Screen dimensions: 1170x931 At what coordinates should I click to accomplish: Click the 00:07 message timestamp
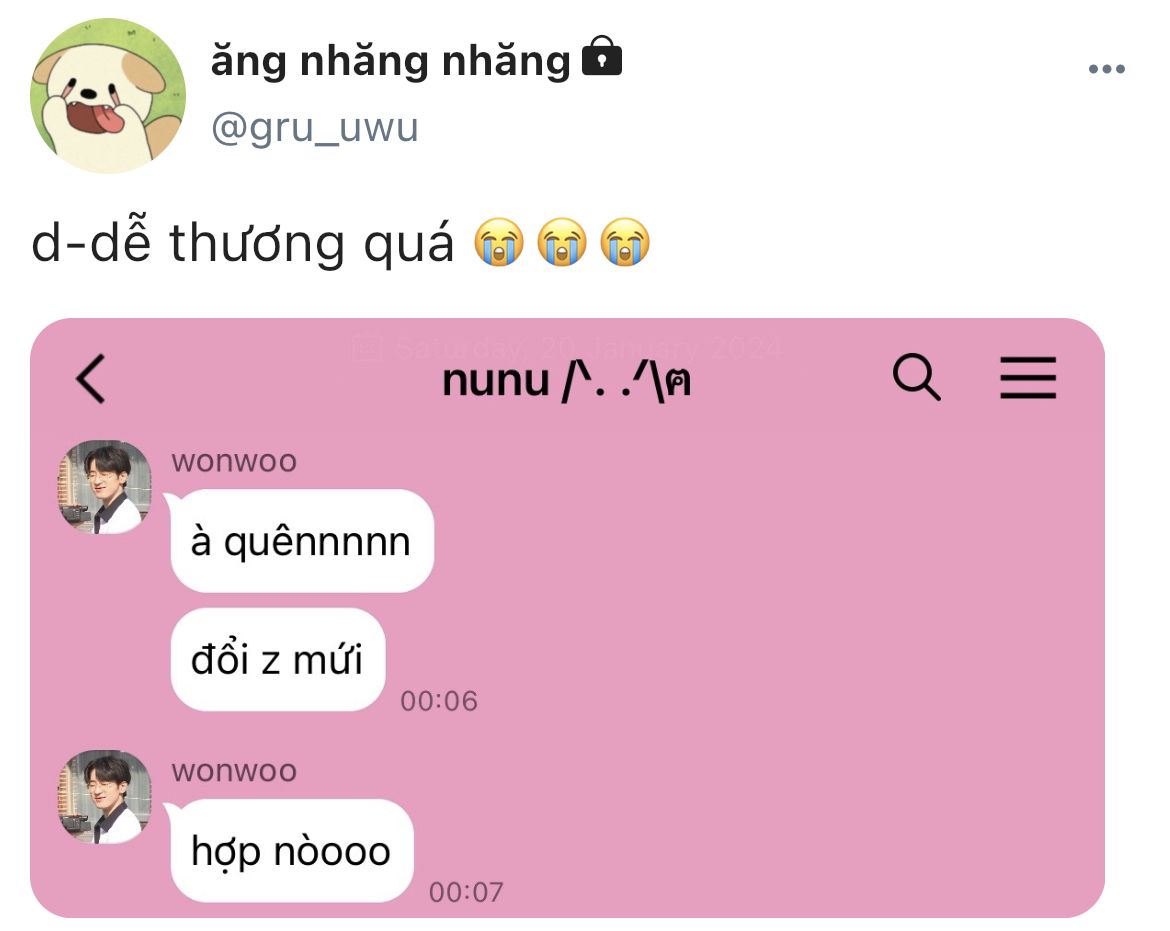coord(466,892)
